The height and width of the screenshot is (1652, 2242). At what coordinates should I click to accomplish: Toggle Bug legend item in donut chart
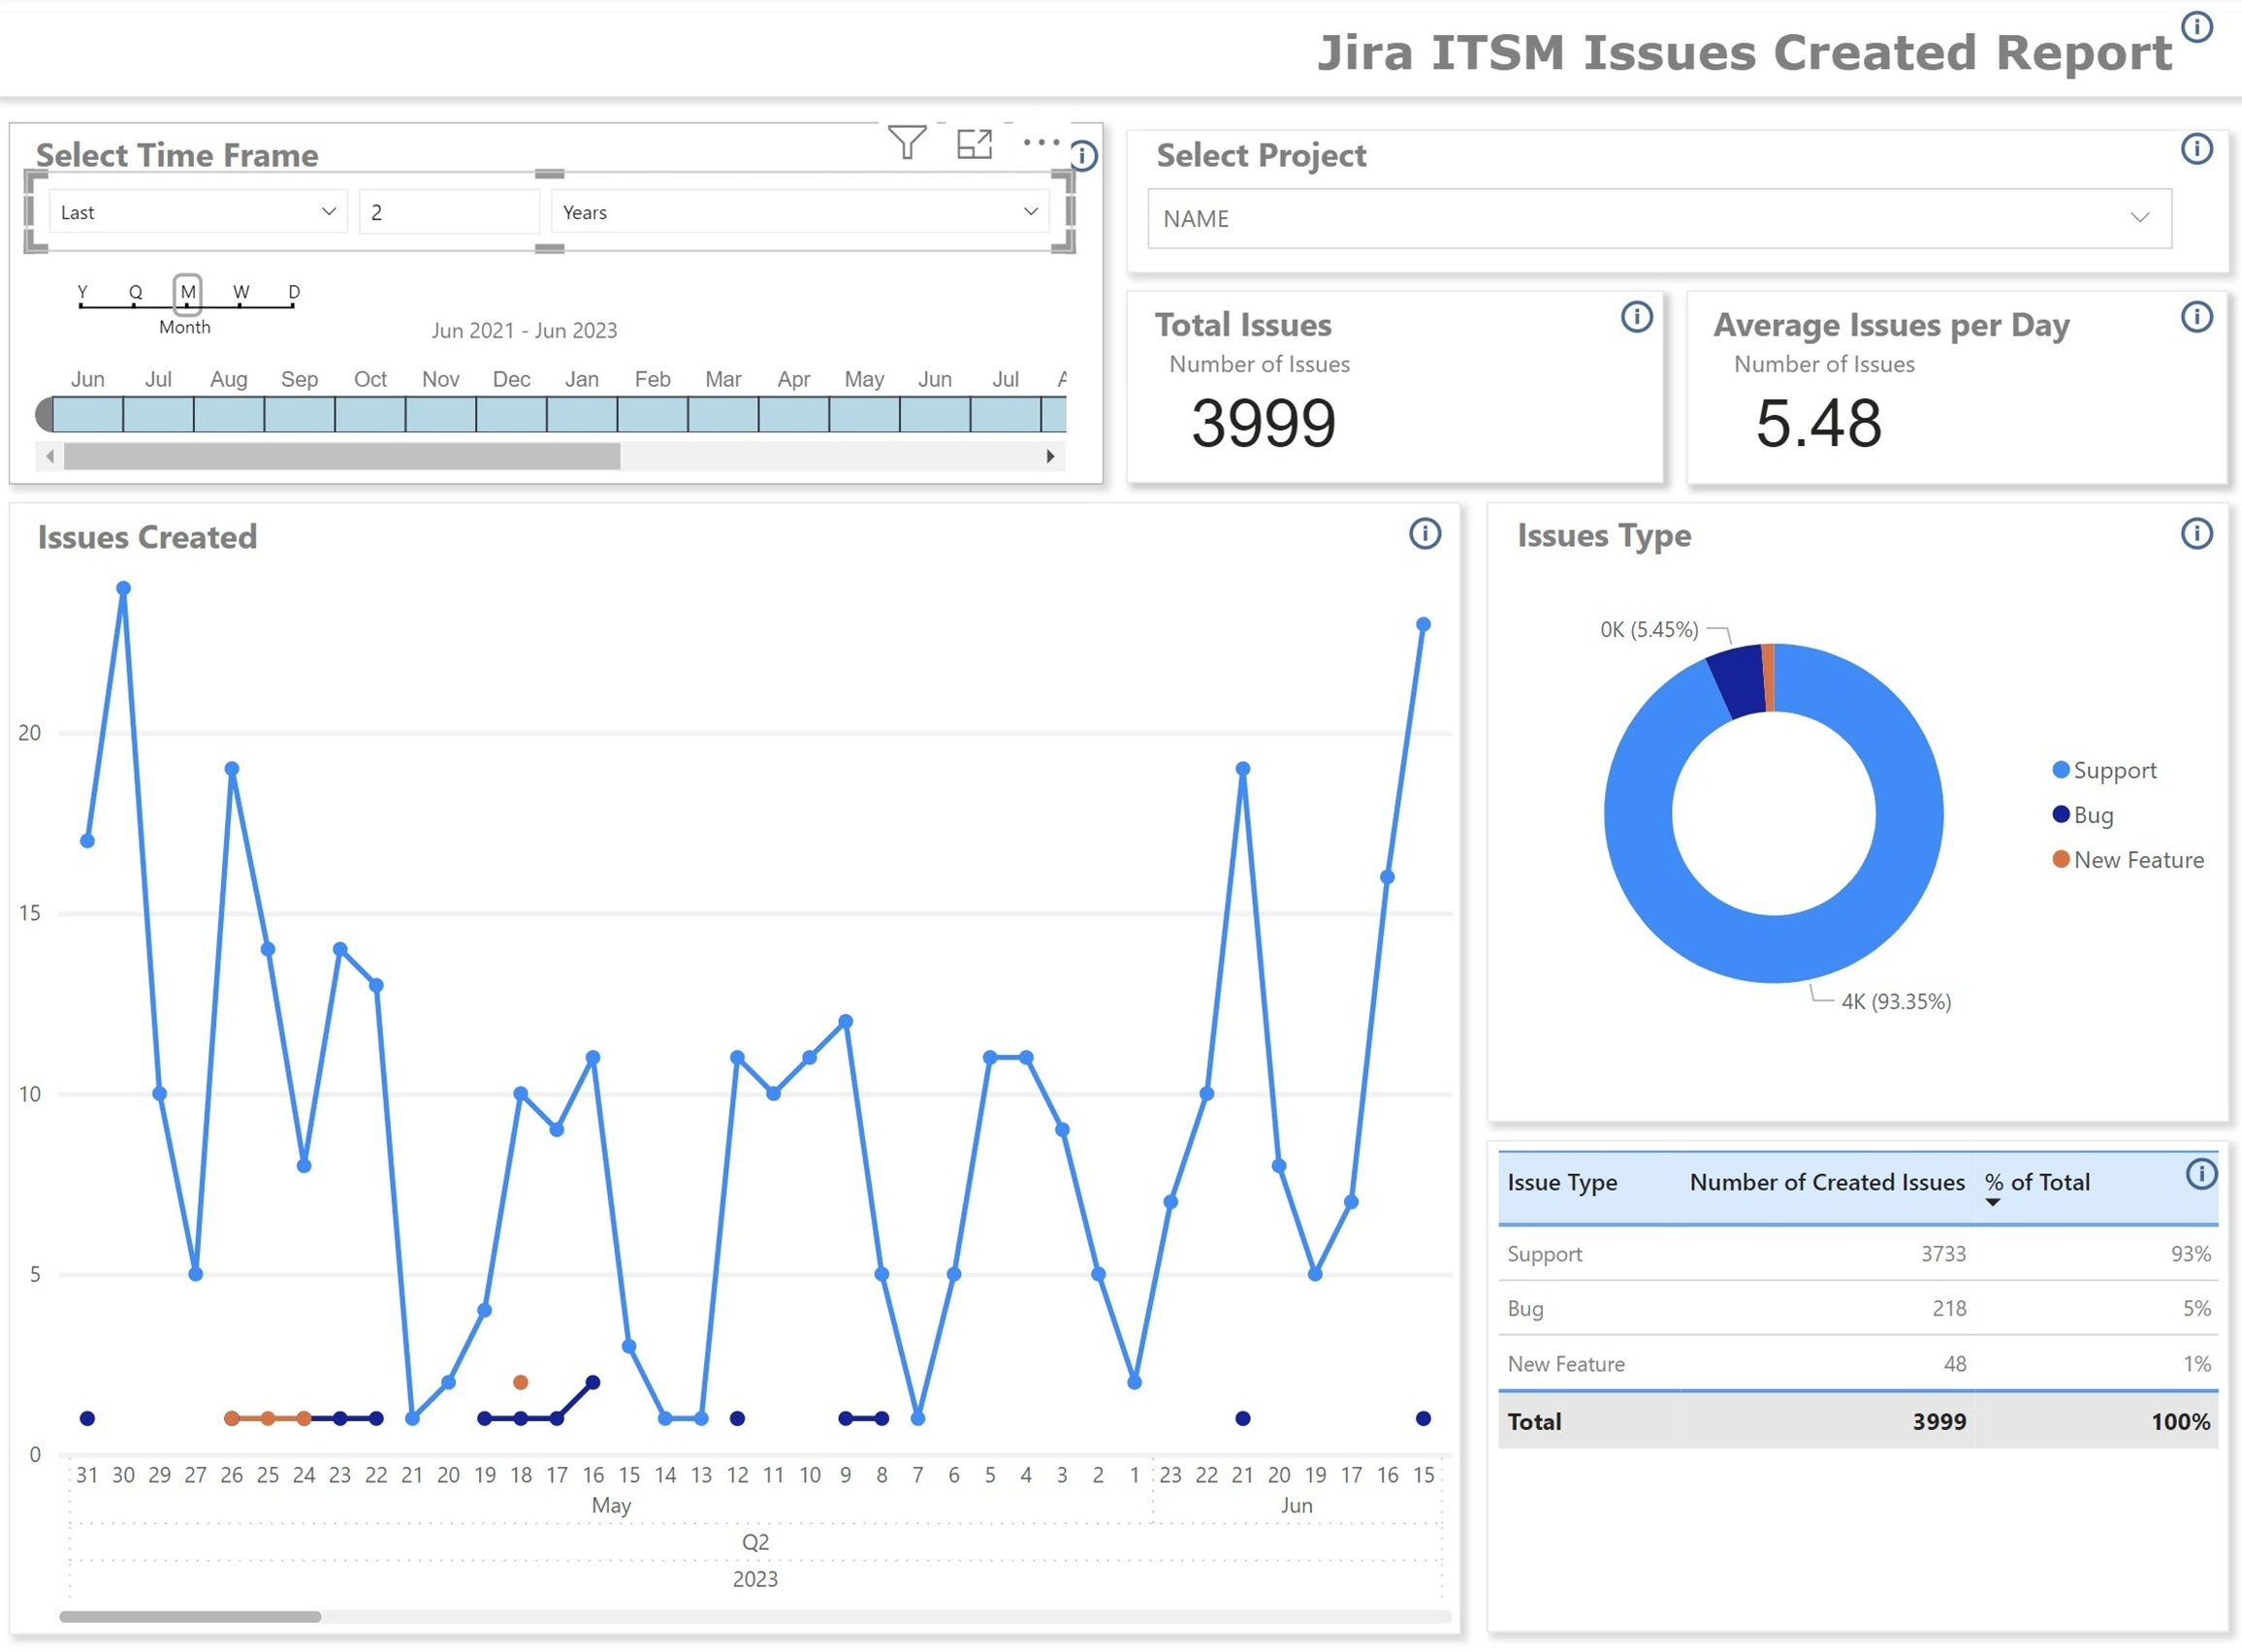pos(2092,815)
